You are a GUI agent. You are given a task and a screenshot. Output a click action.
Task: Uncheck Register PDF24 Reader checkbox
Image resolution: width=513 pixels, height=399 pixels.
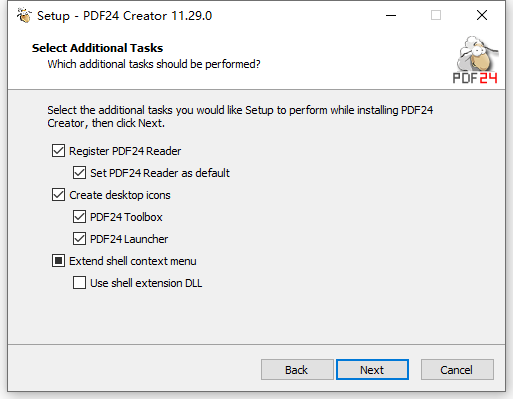pos(58,151)
